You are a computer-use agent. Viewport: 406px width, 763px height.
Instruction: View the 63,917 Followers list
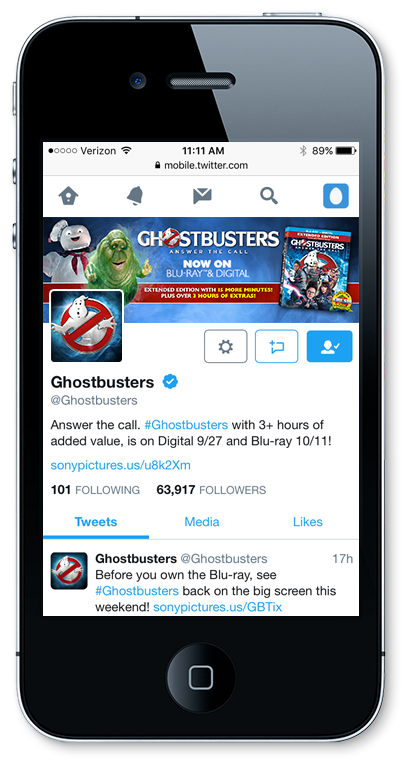click(211, 490)
